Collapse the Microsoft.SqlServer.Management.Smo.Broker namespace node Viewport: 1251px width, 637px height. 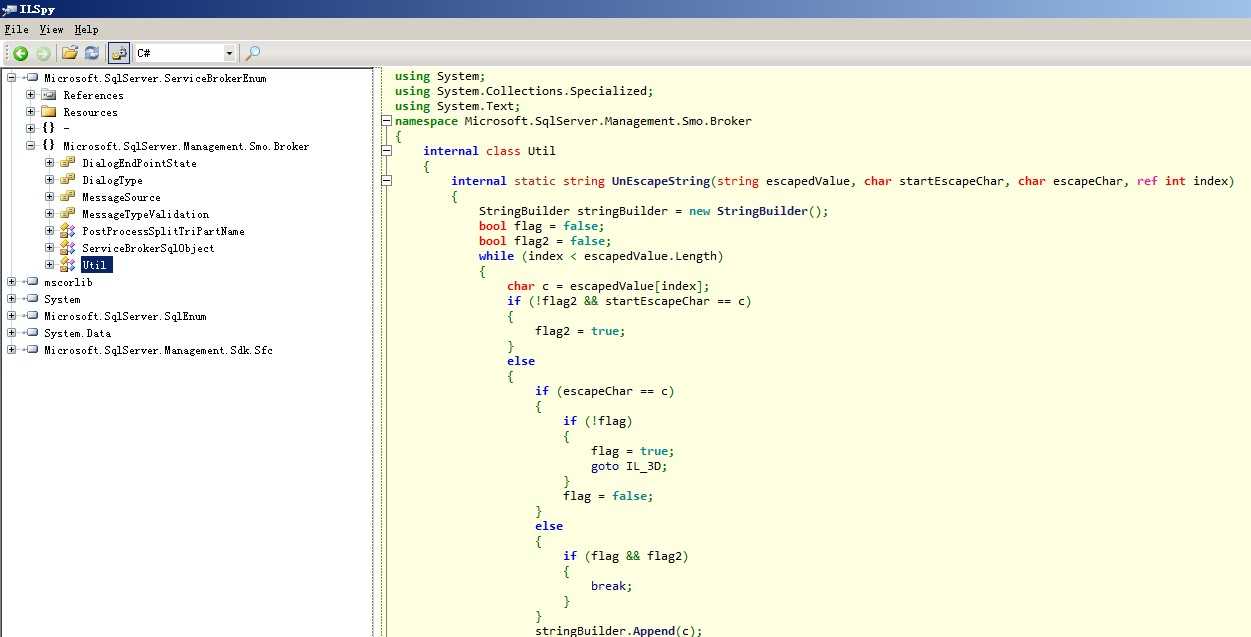coord(30,146)
